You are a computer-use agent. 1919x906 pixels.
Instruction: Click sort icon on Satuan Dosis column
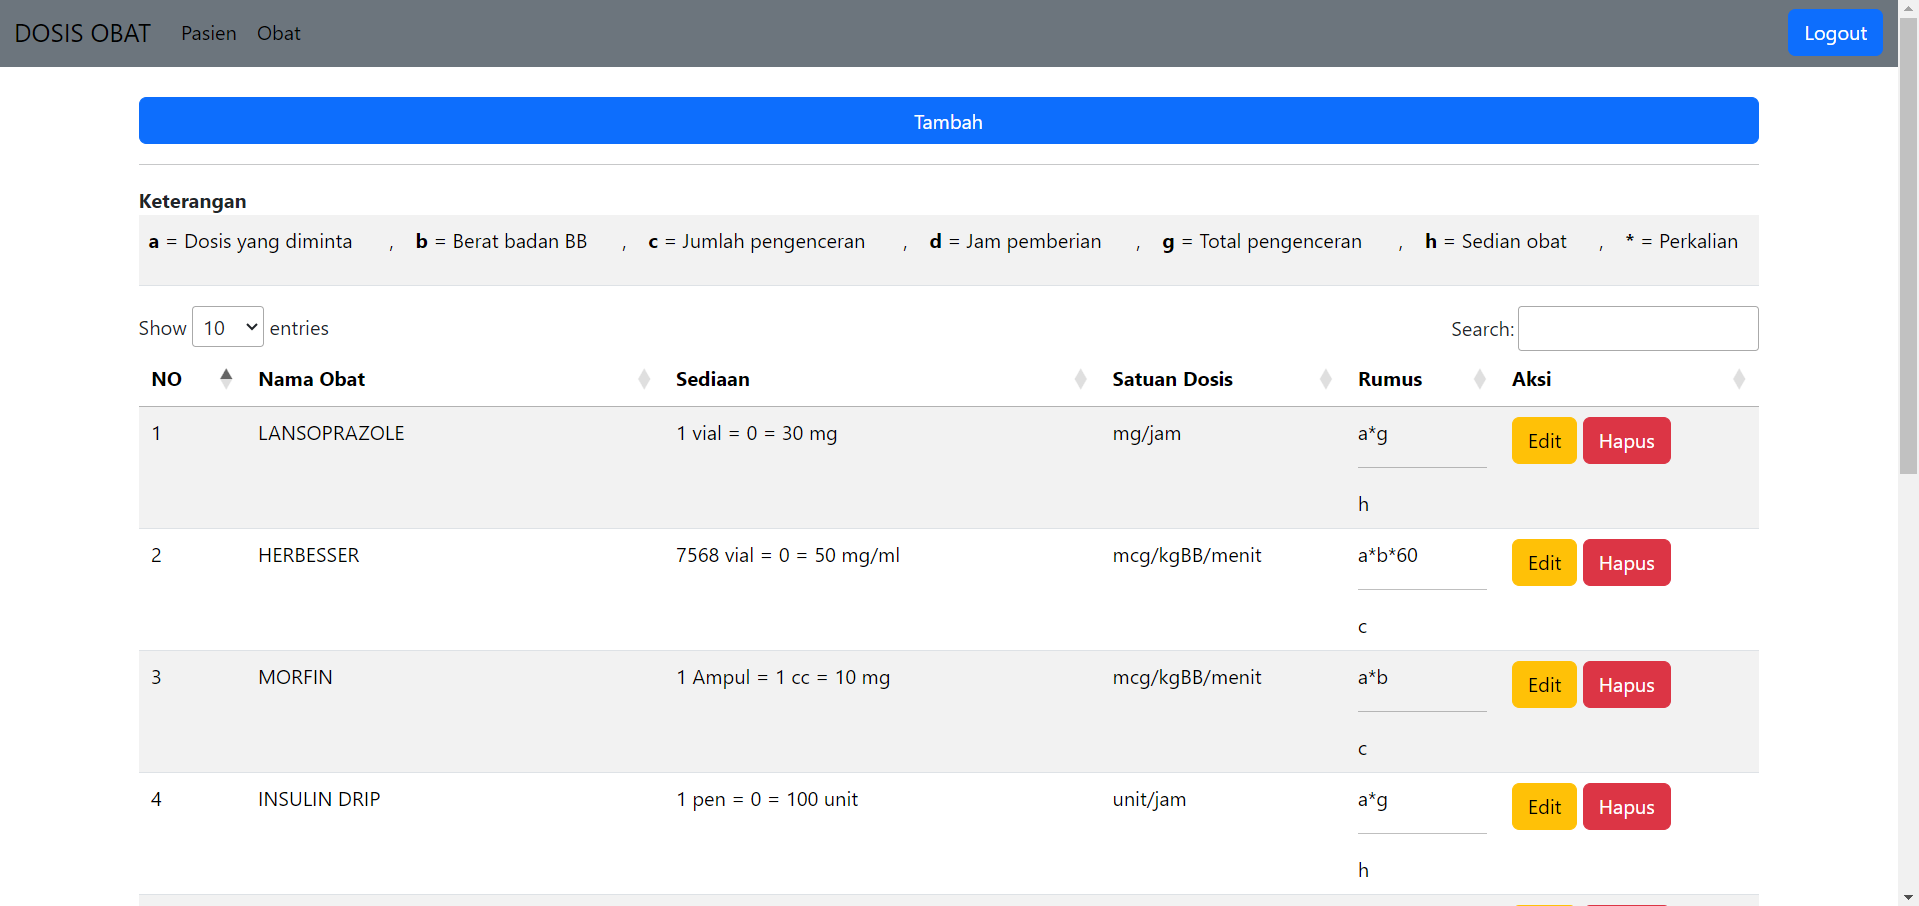pyautogui.click(x=1325, y=379)
